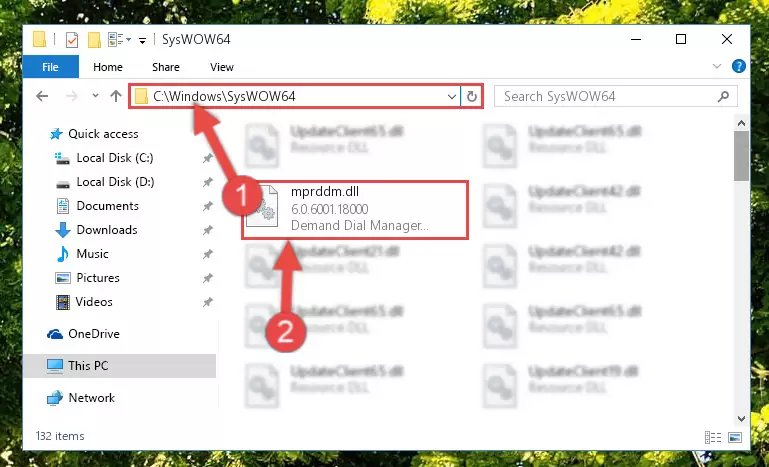Screen dimensions: 769x467
Task: Switch to the details view layout
Action: click(713, 437)
